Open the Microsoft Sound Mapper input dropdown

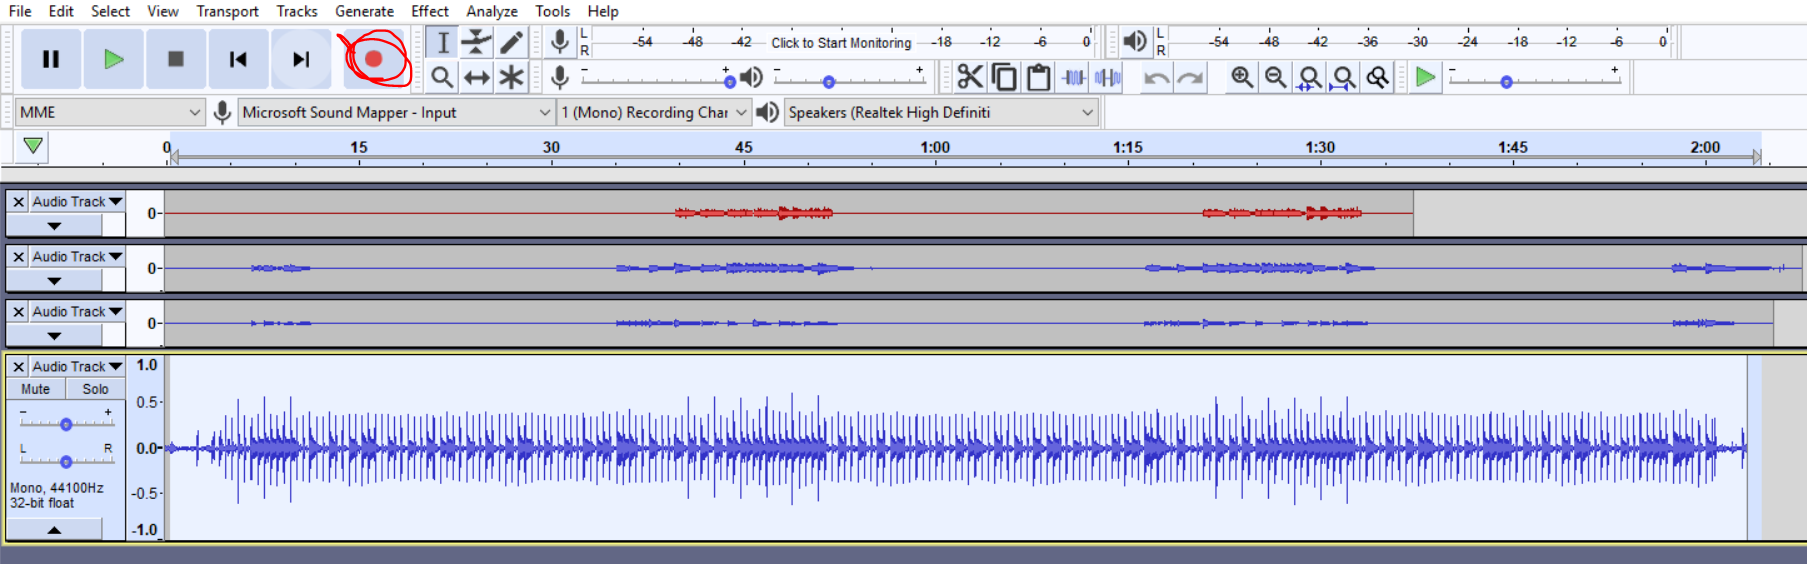point(395,112)
